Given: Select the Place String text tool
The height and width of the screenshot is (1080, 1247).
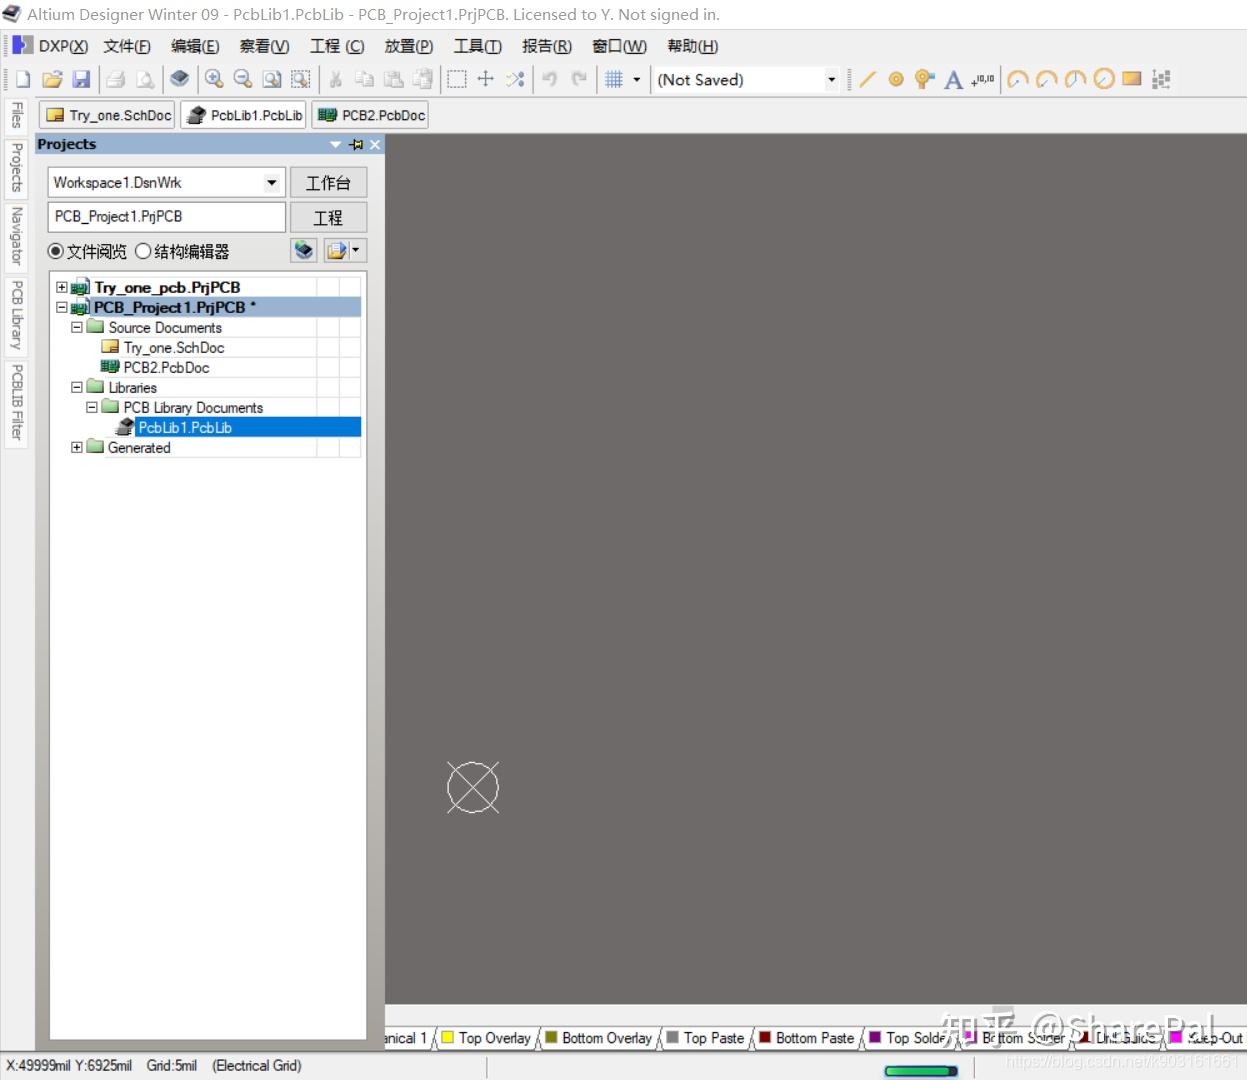Looking at the screenshot, I should click(953, 79).
